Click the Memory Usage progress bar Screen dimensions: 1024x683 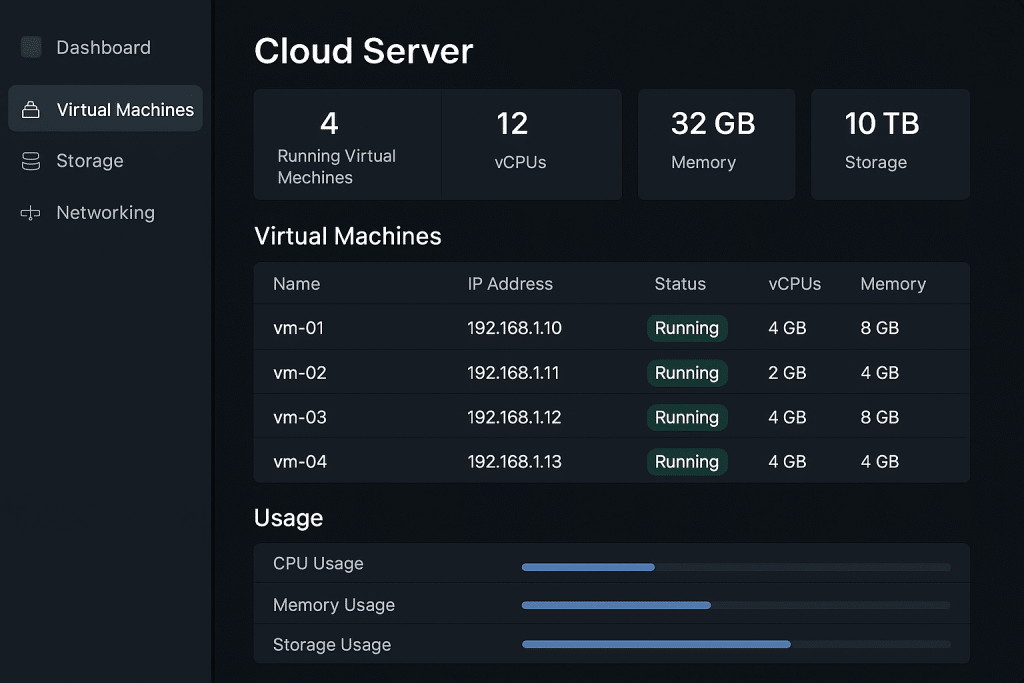point(735,605)
